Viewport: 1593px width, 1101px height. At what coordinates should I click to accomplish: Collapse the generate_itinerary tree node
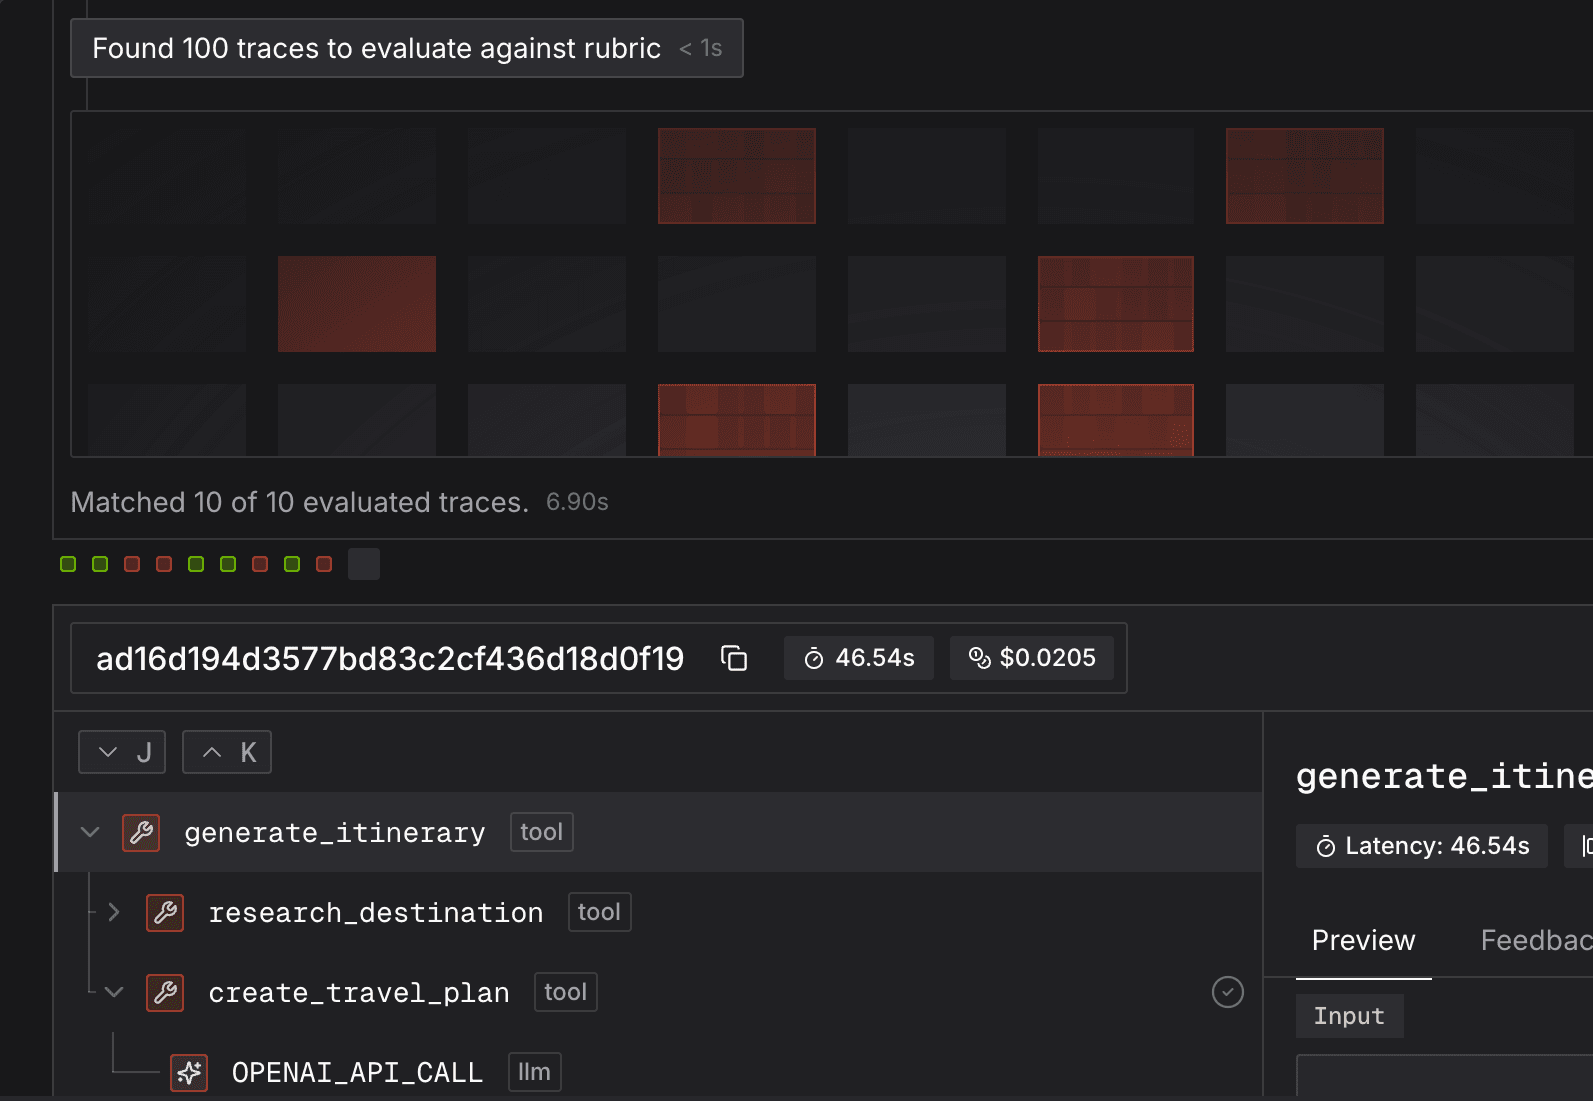[x=90, y=832]
